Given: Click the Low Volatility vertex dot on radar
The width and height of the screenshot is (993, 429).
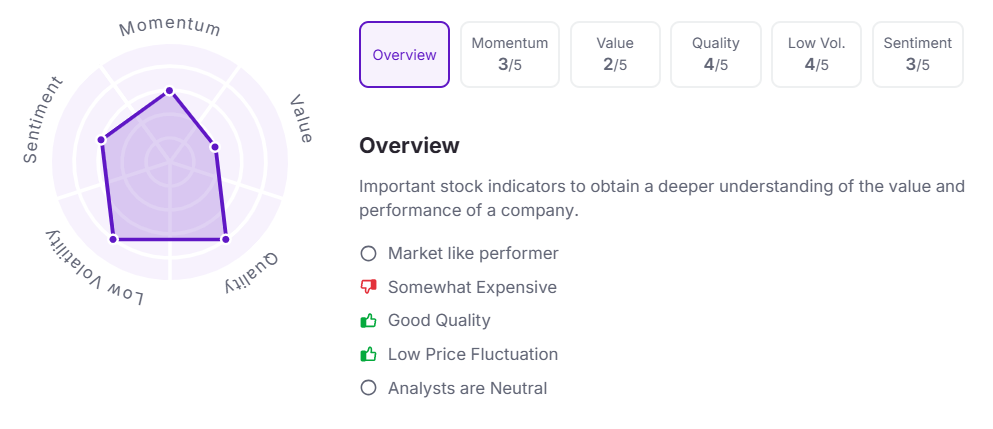Looking at the screenshot, I should (x=113, y=239).
